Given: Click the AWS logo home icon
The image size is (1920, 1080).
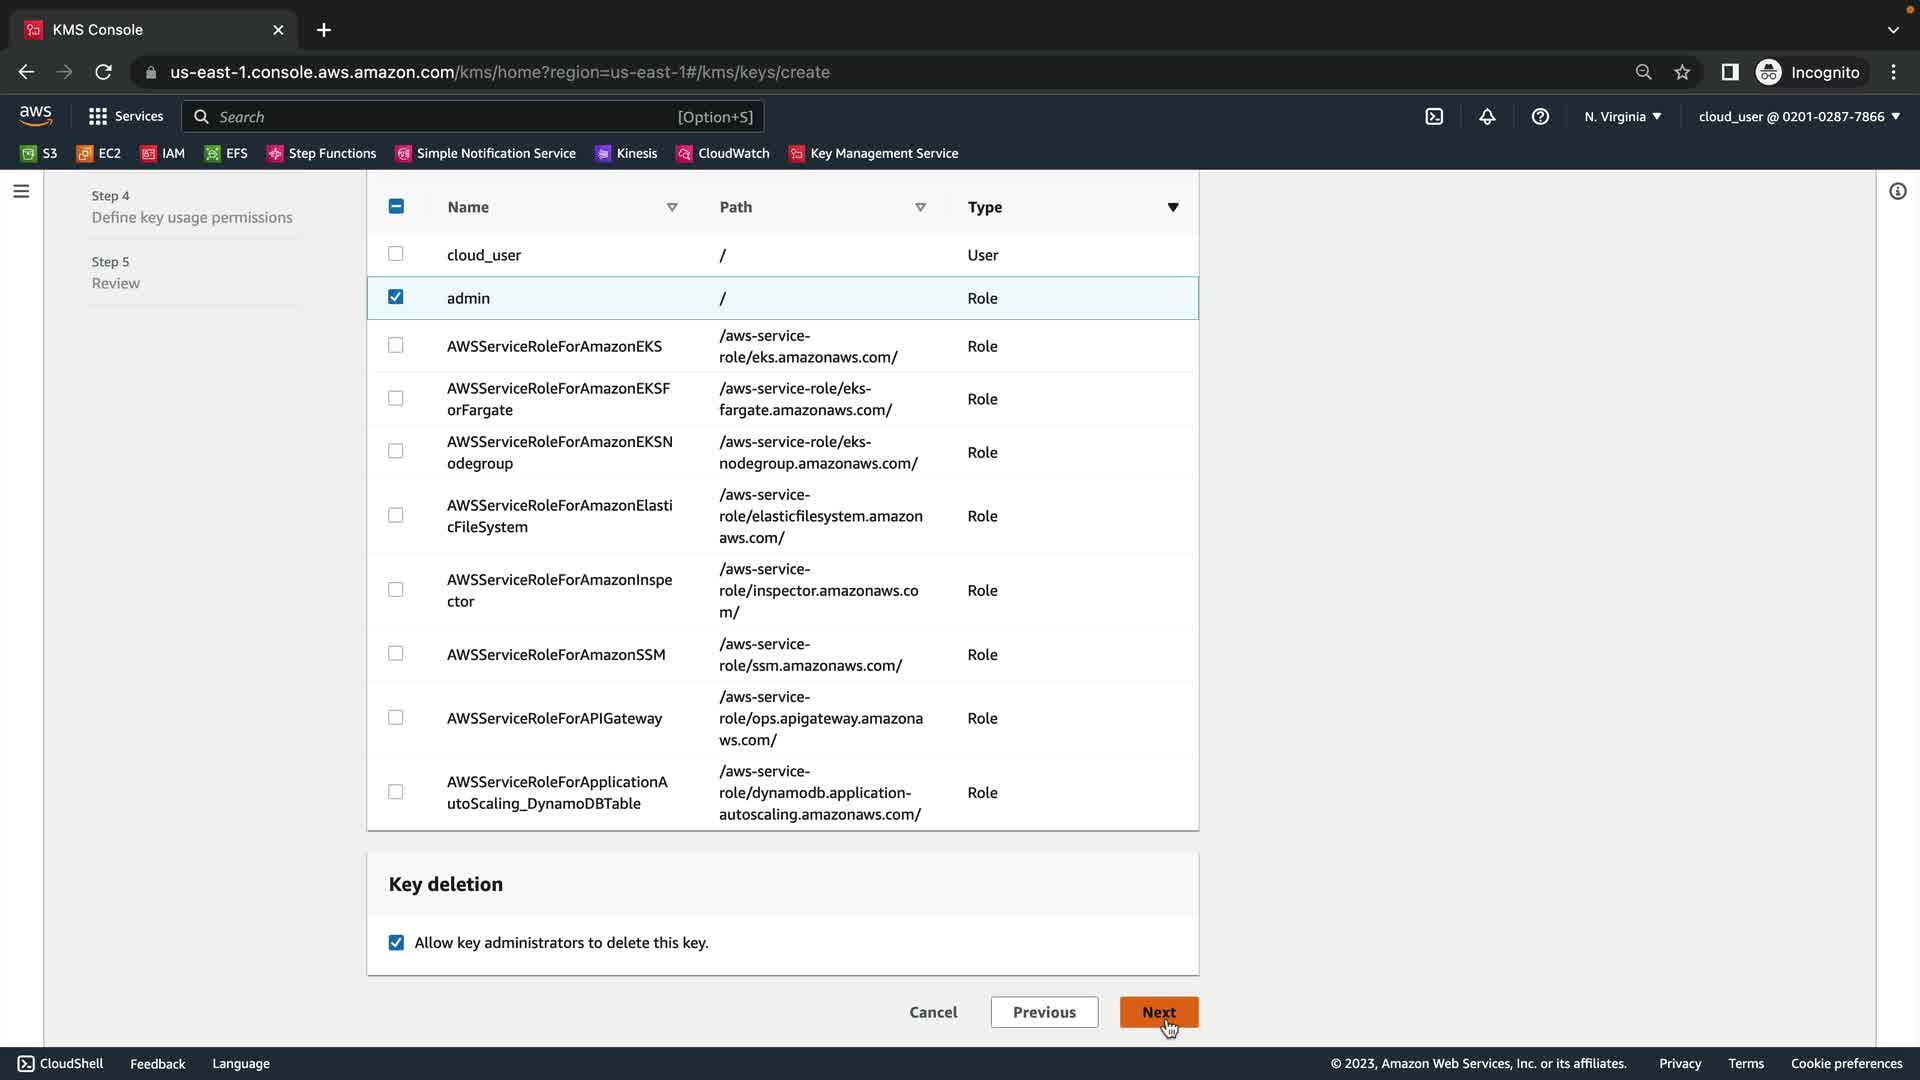Looking at the screenshot, I should tap(36, 116).
